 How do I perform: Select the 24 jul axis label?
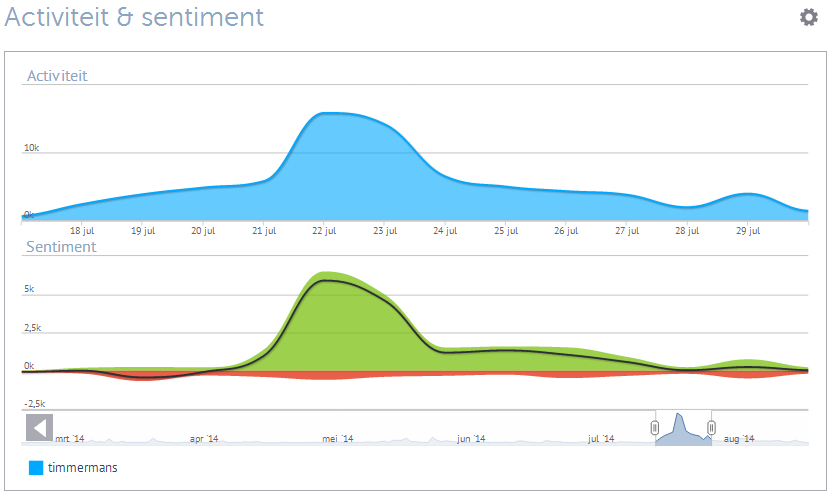click(445, 231)
